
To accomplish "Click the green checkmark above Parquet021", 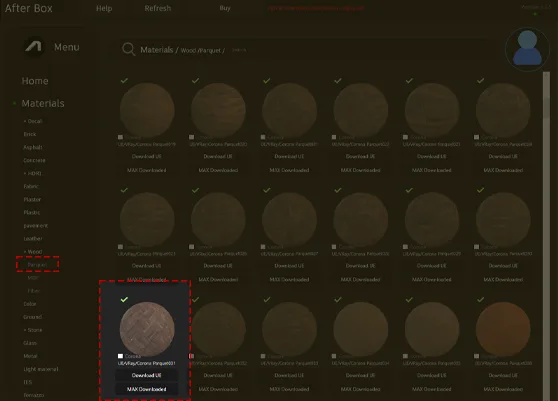I will tap(267, 81).
